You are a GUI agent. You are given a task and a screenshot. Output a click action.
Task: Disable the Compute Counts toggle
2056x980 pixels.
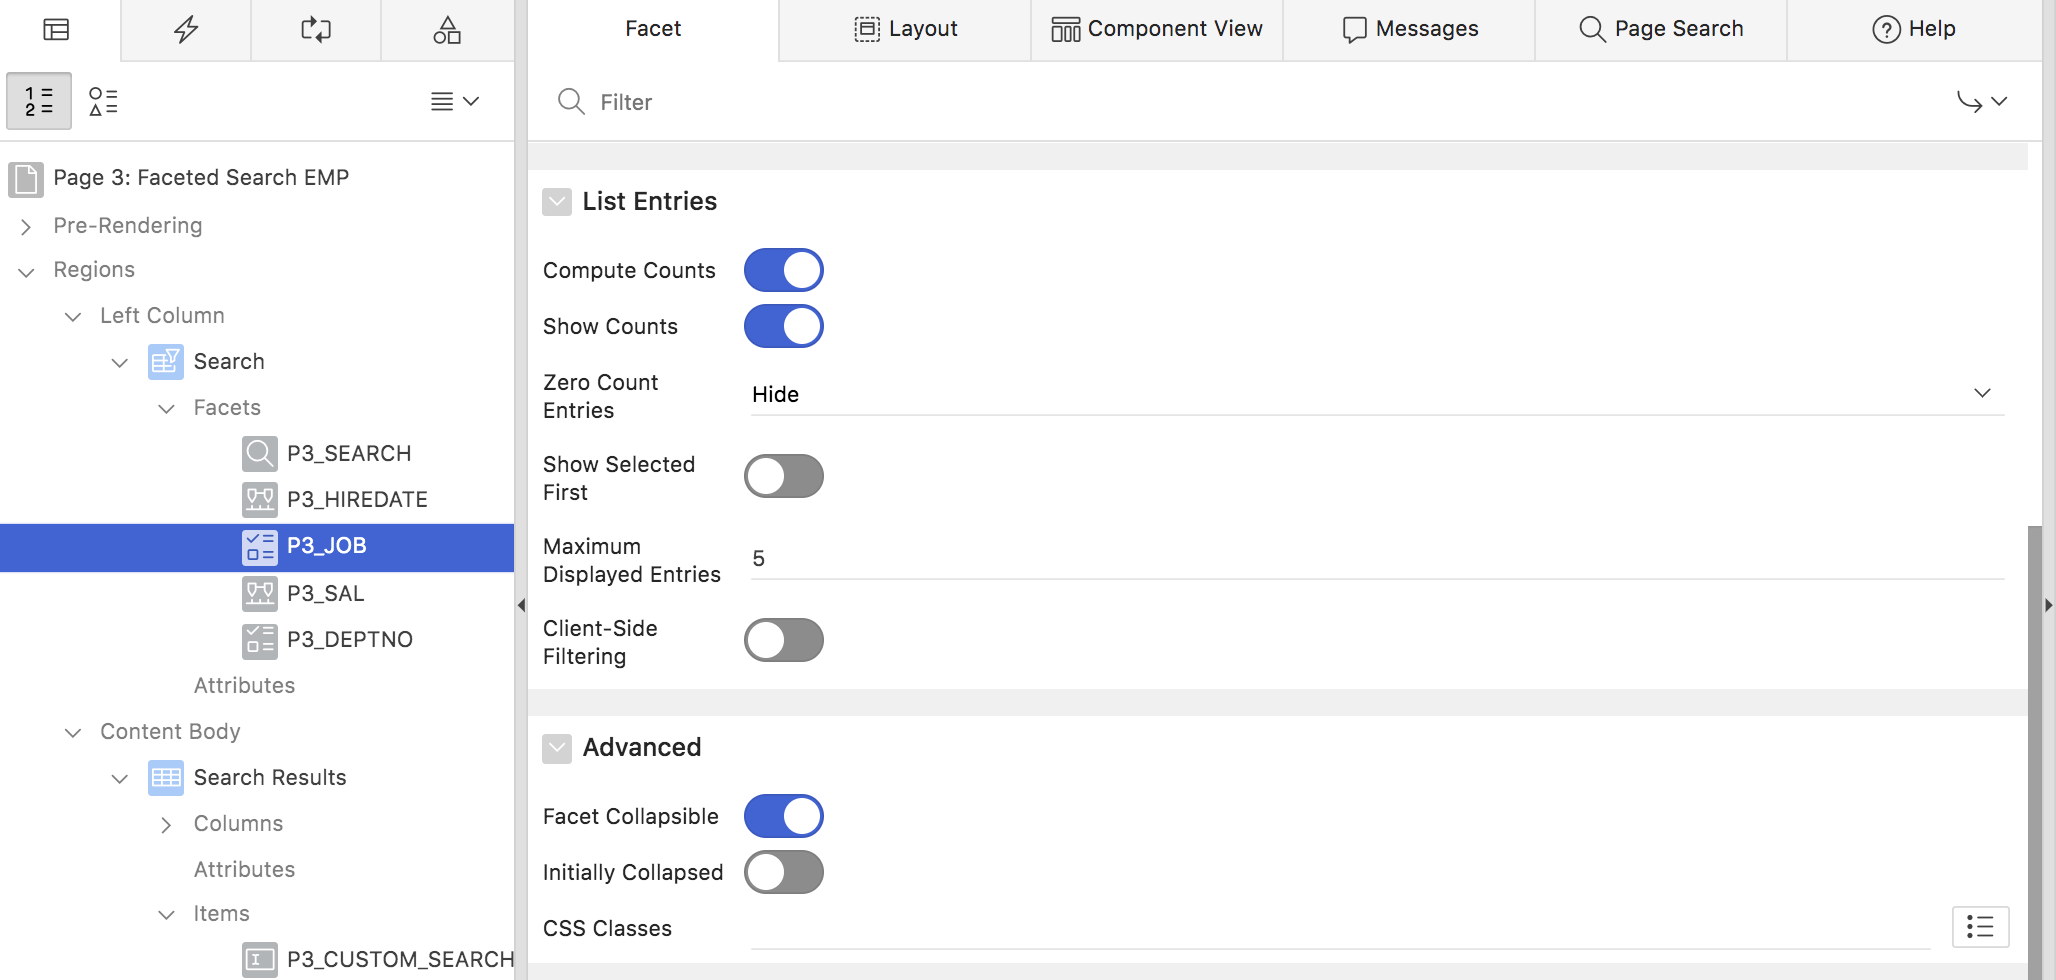(784, 269)
